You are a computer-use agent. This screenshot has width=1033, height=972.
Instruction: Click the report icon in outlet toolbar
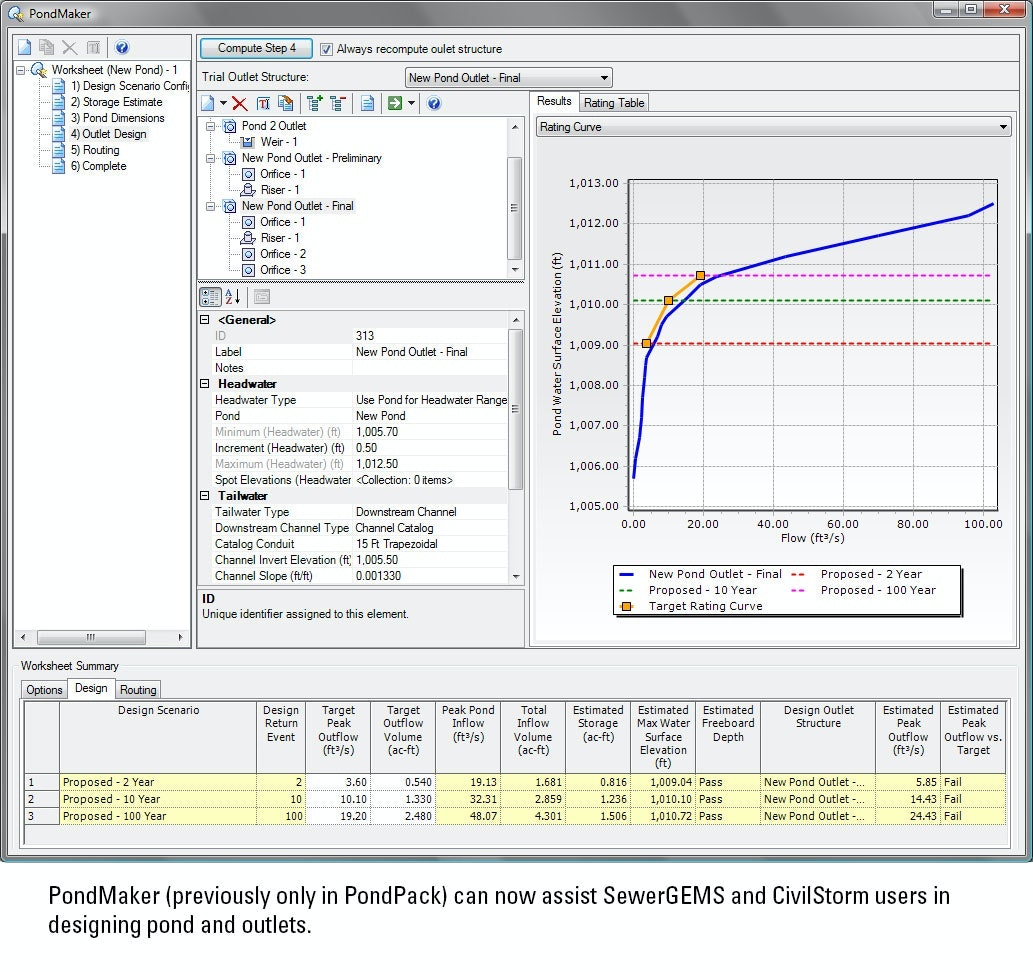point(367,103)
